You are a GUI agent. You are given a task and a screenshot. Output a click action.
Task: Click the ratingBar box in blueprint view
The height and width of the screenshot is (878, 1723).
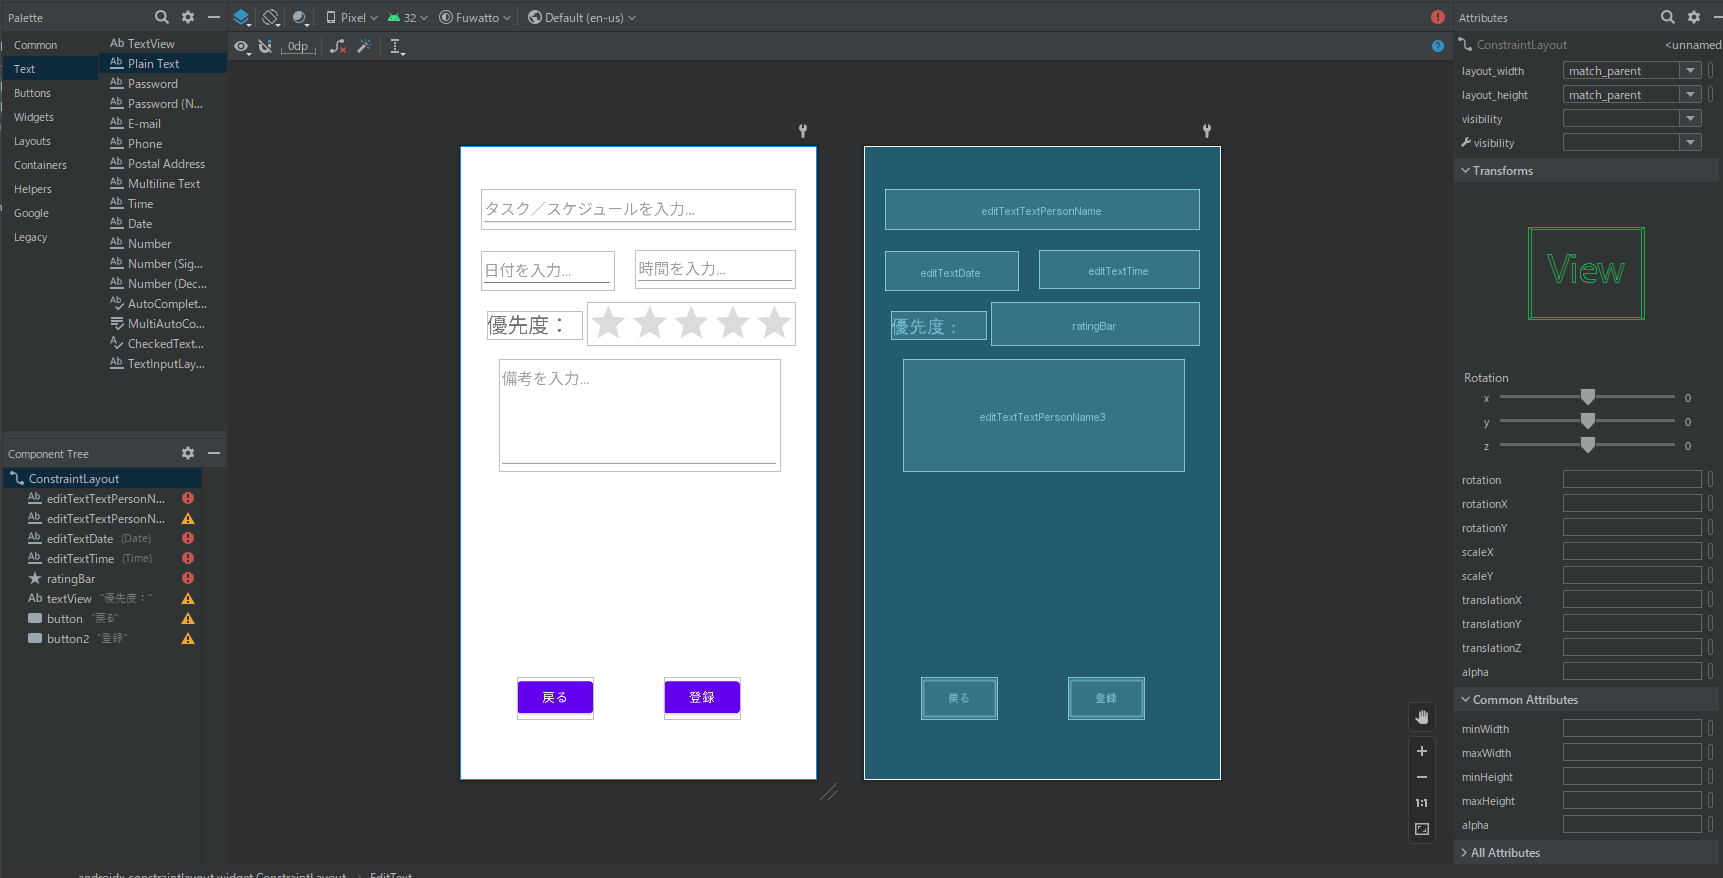point(1095,325)
